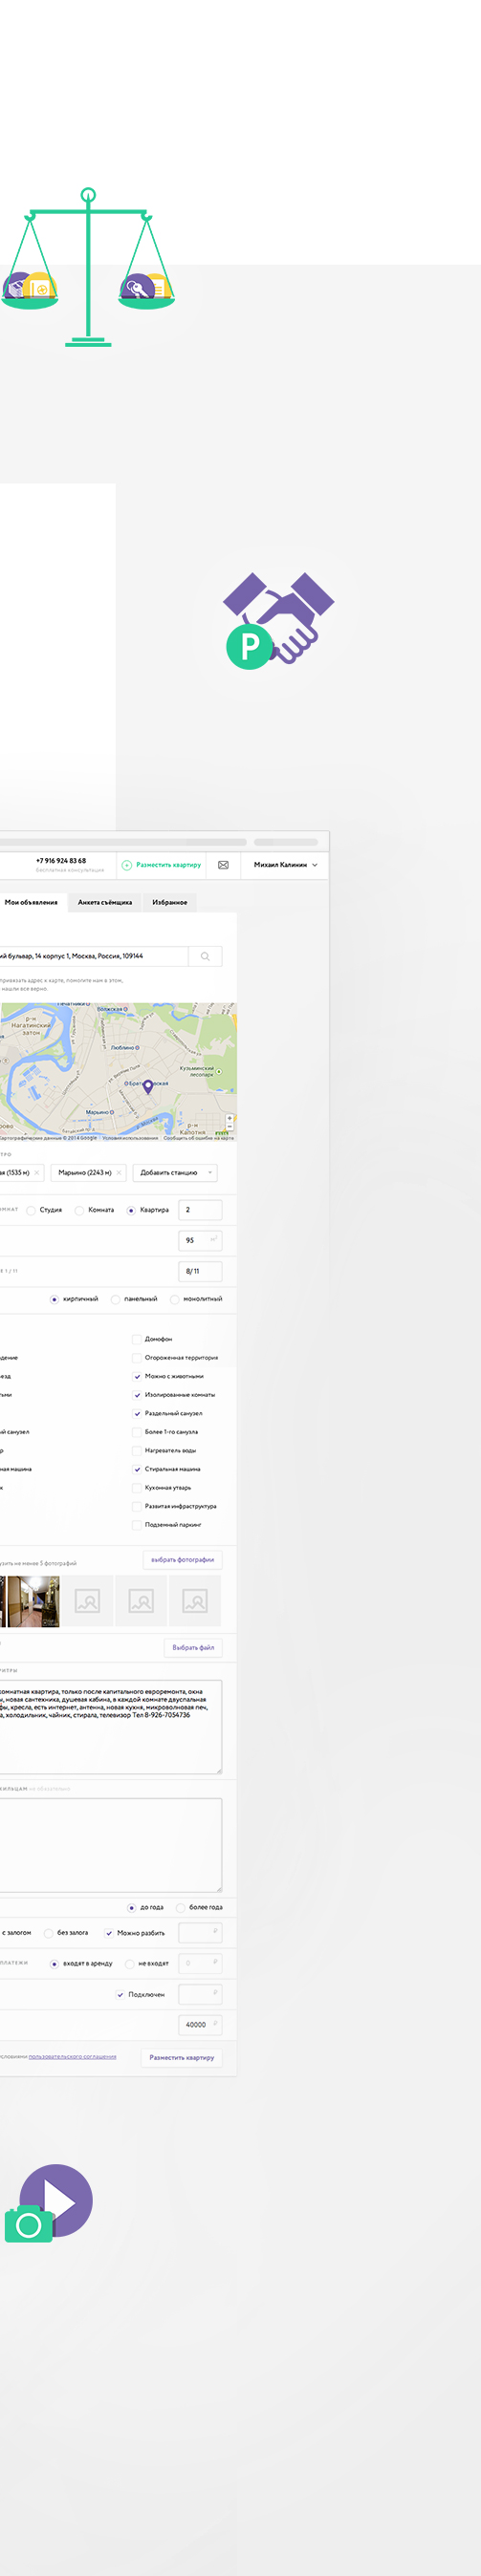
Task: Select до года rental term
Action: (x=132, y=1908)
